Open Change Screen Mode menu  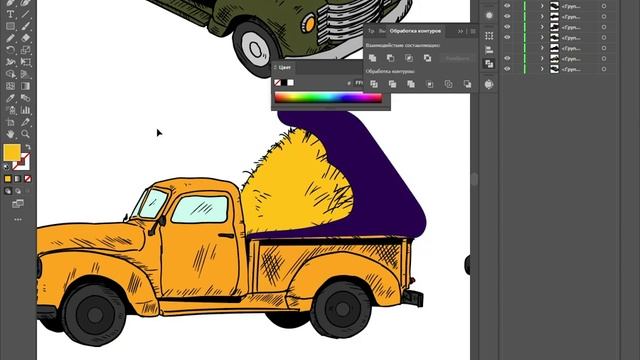click(18, 204)
